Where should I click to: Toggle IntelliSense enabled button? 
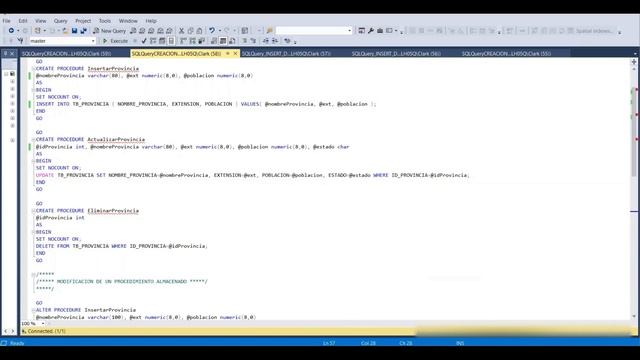click(171, 41)
